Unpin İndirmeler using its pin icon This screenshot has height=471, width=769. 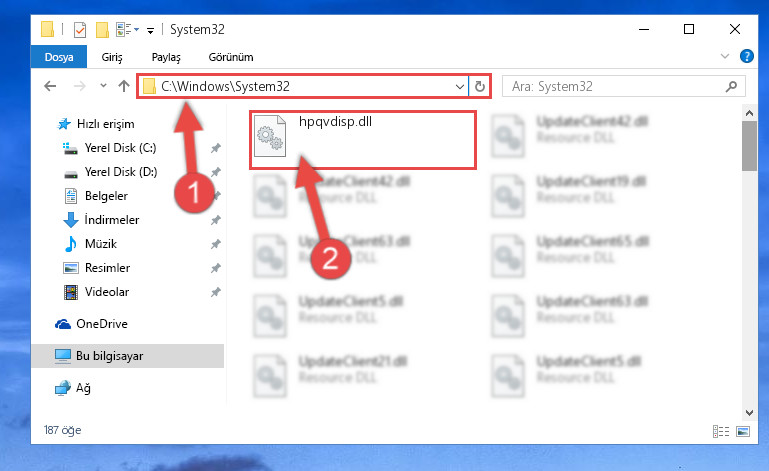click(215, 220)
